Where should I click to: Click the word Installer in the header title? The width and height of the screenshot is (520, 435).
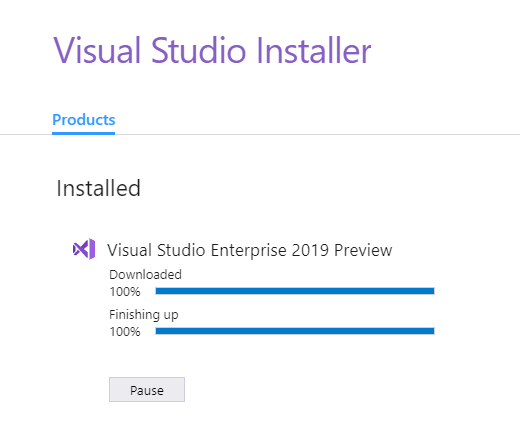[314, 51]
